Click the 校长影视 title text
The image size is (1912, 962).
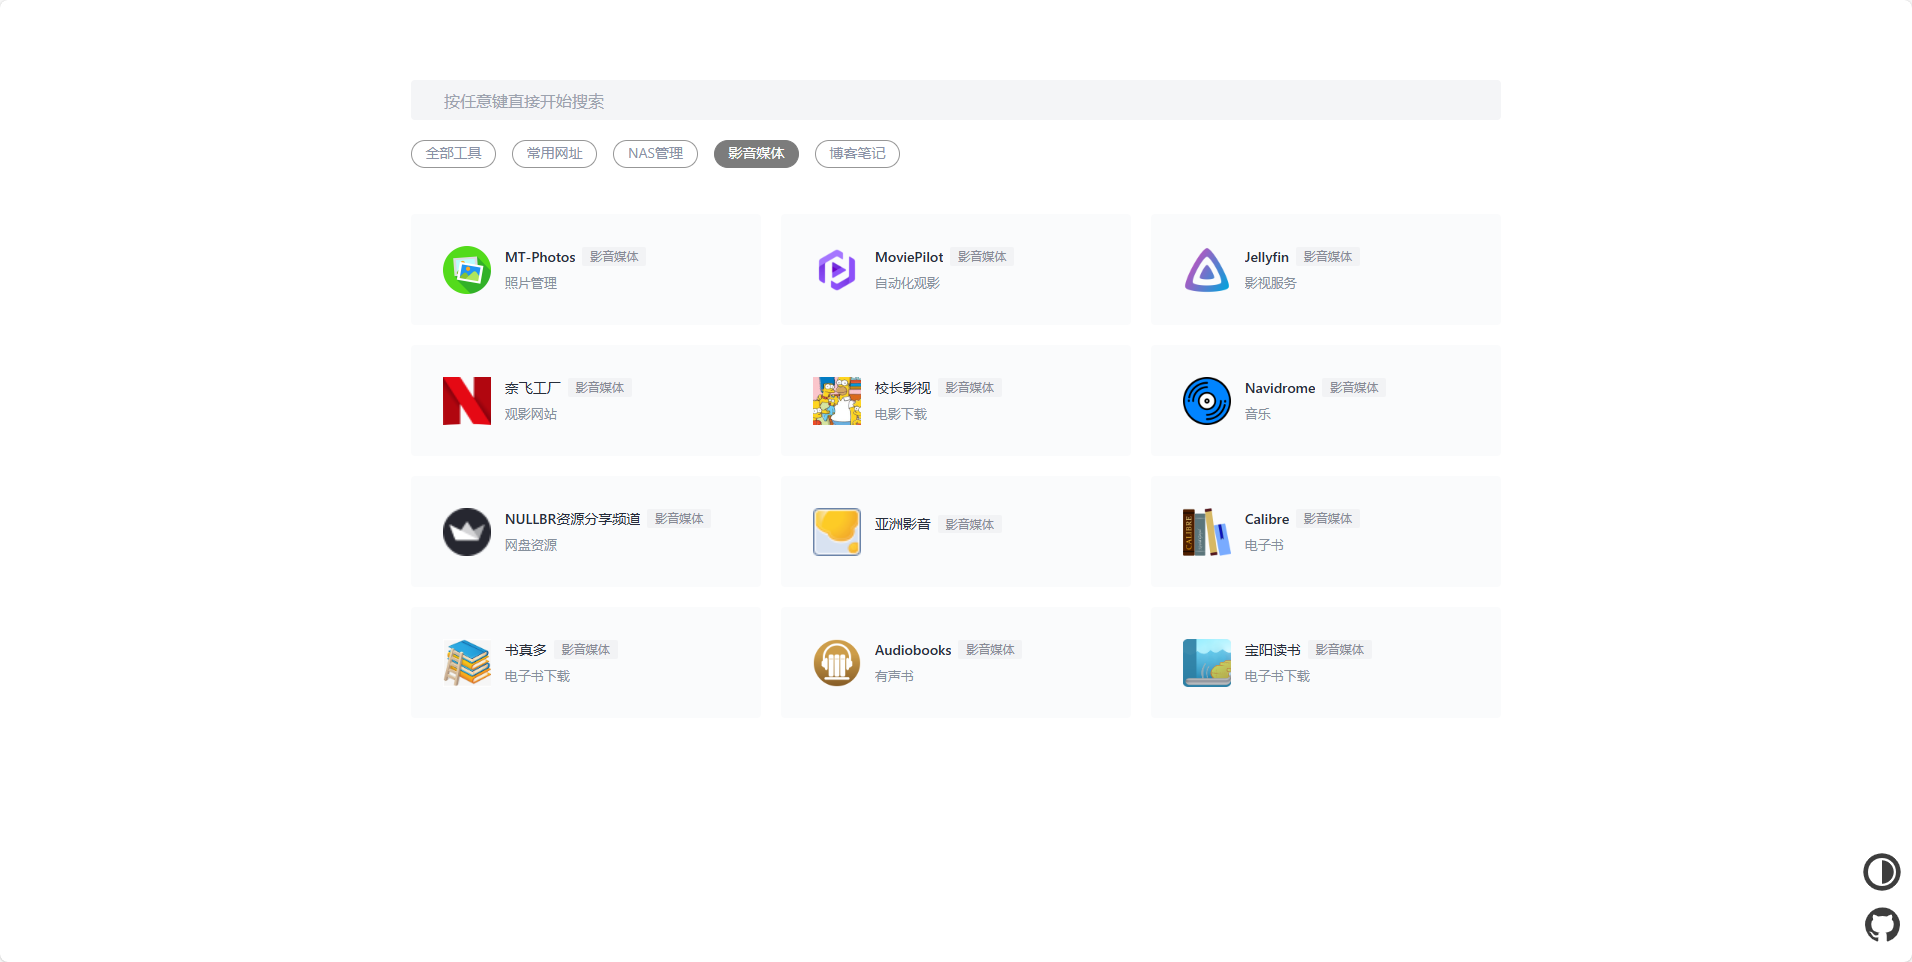click(x=903, y=388)
